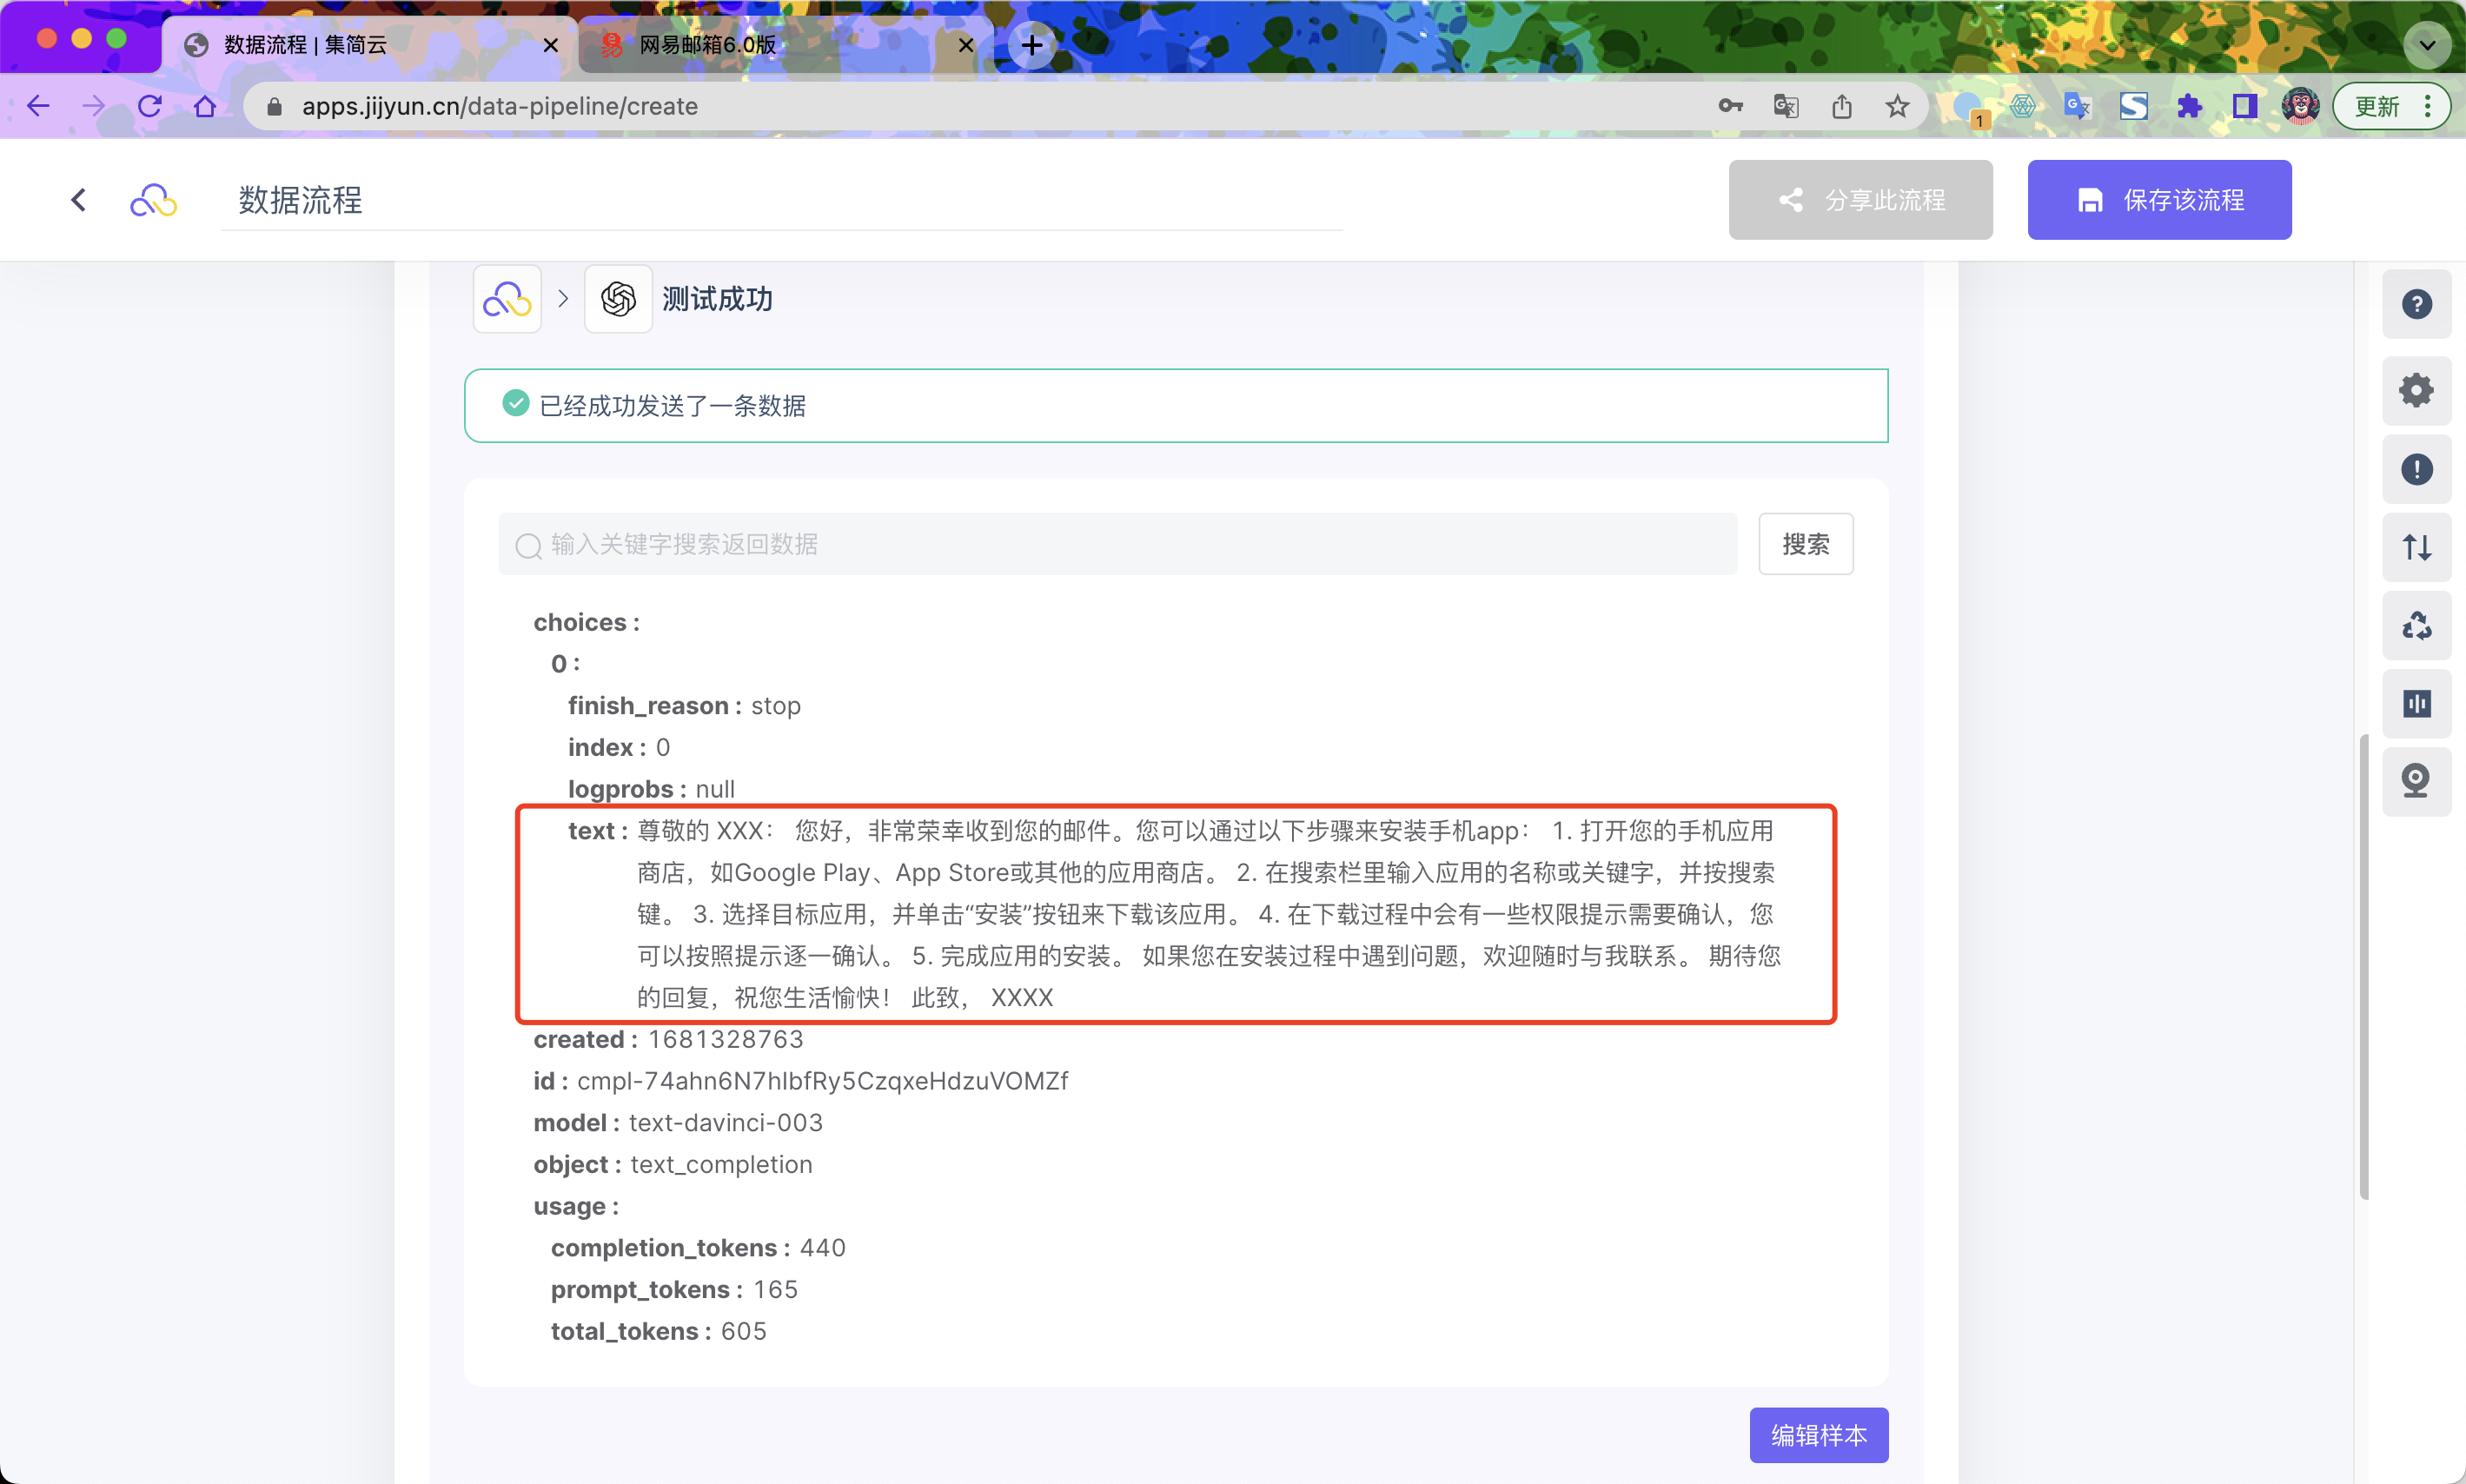Click the webcam-style sidebar icon at the bottom
Viewport: 2466px width, 1484px height.
[x=2416, y=781]
